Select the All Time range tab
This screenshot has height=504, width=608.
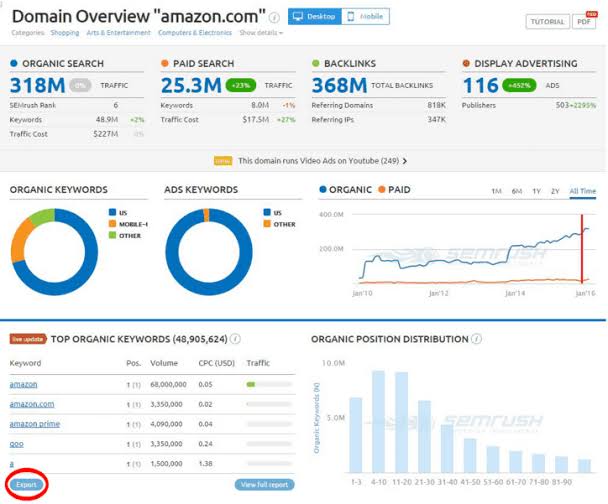click(582, 191)
